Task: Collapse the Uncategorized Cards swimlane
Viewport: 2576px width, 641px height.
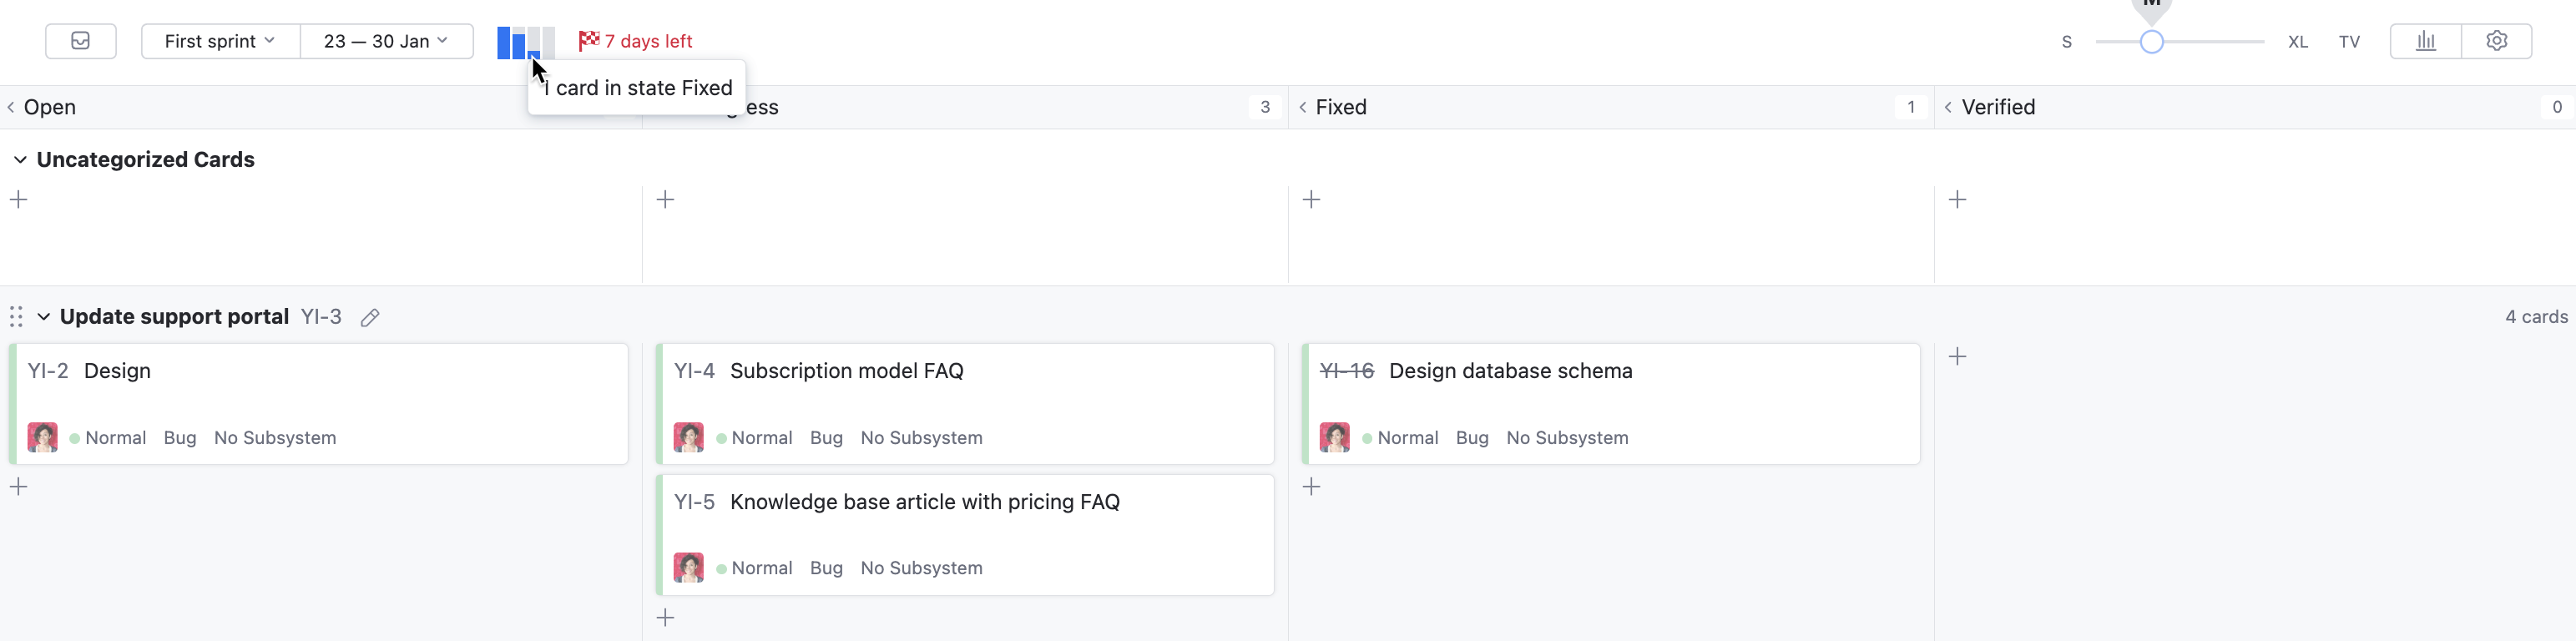Action: (20, 160)
